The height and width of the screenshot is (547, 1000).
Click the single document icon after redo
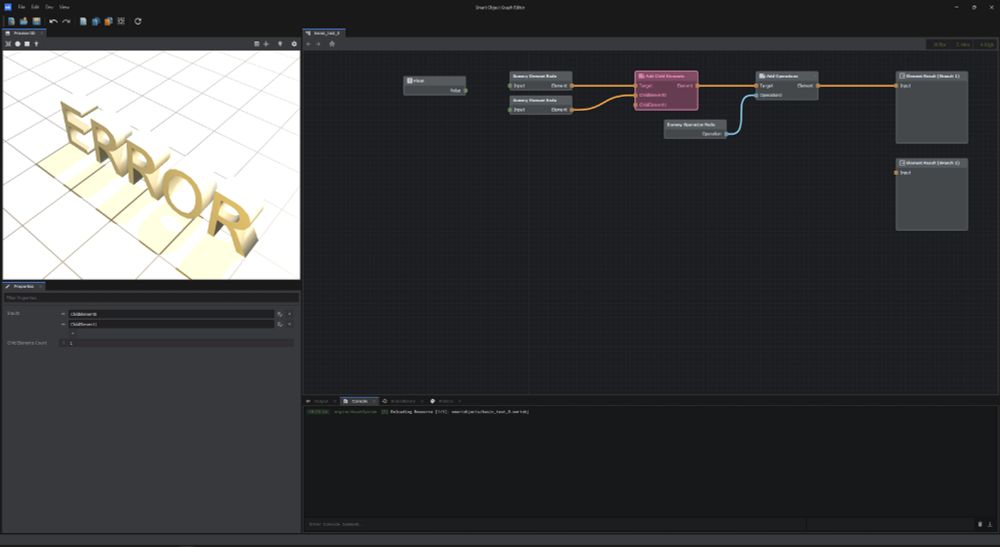click(x=83, y=21)
